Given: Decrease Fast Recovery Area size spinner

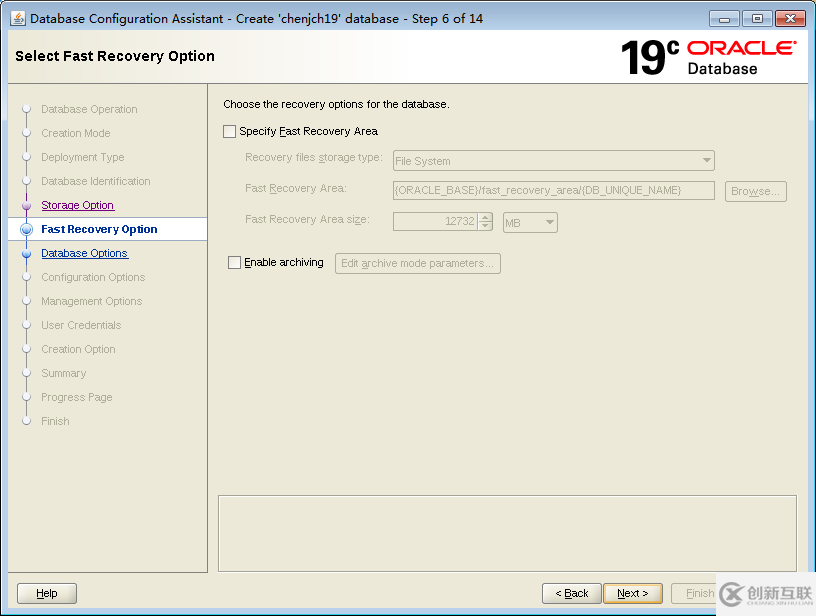Looking at the screenshot, I should pos(485,226).
